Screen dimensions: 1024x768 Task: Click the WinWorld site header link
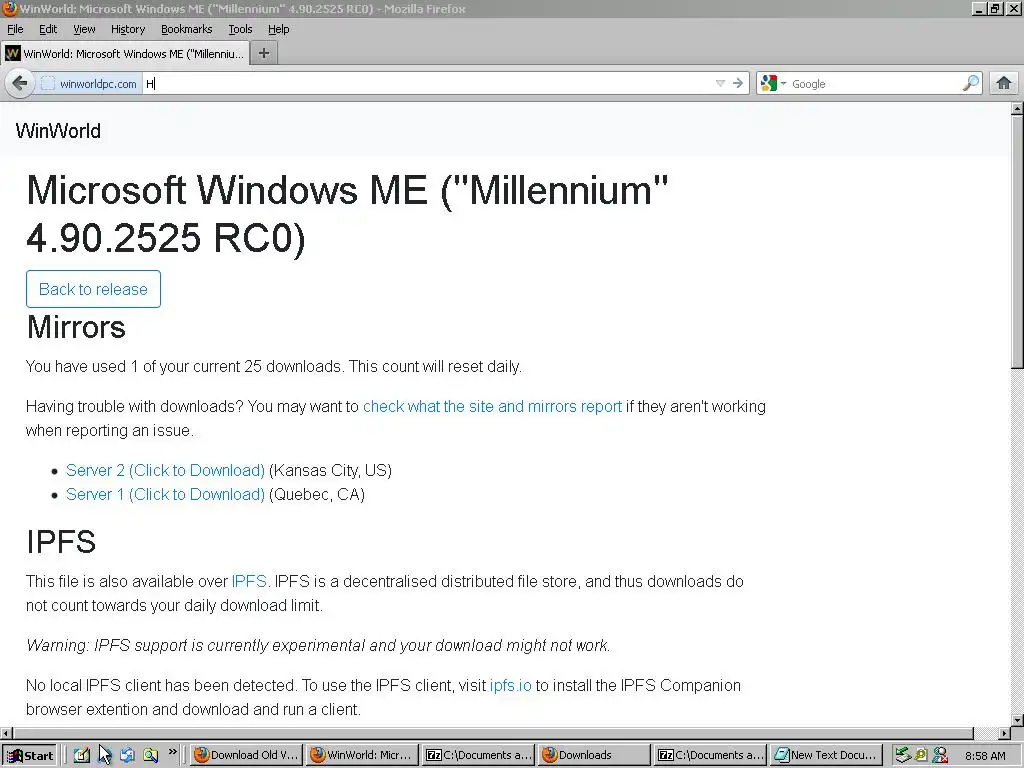[x=58, y=131]
